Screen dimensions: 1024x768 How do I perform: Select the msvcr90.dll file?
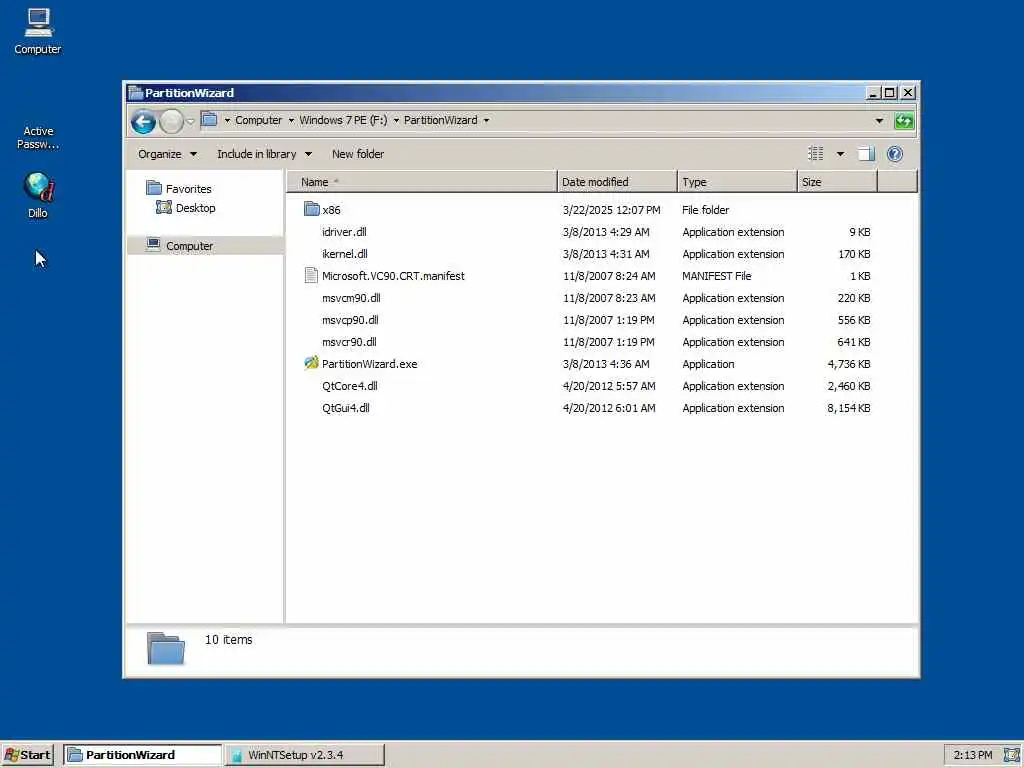point(349,342)
